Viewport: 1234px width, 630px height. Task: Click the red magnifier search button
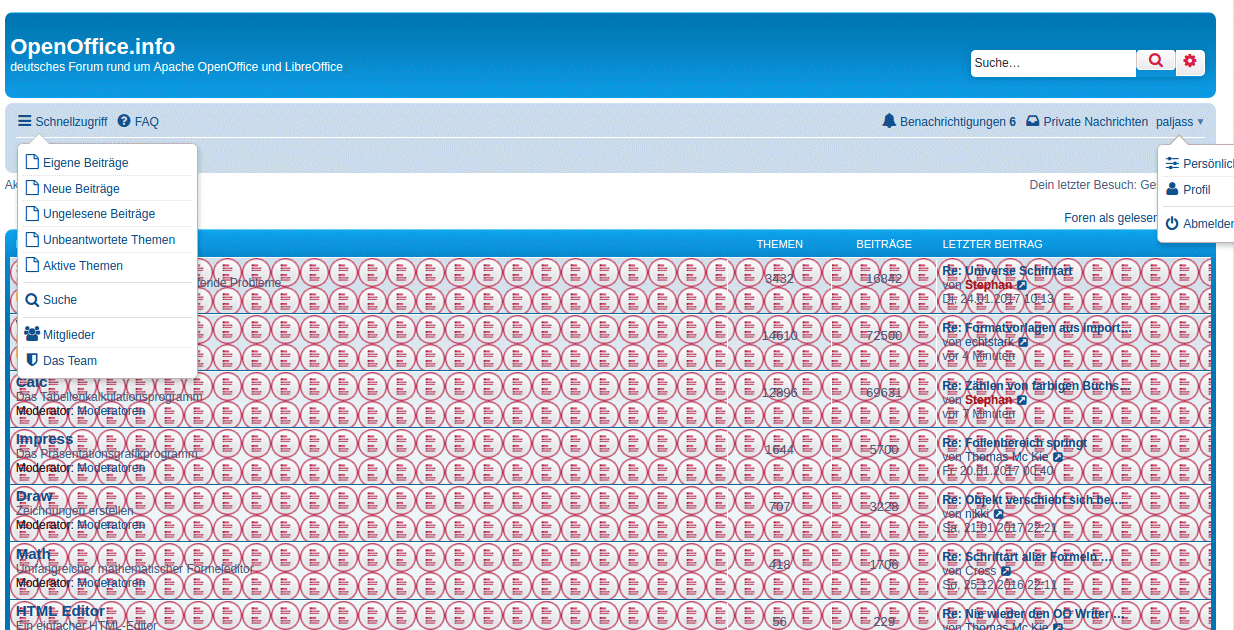click(x=1156, y=61)
